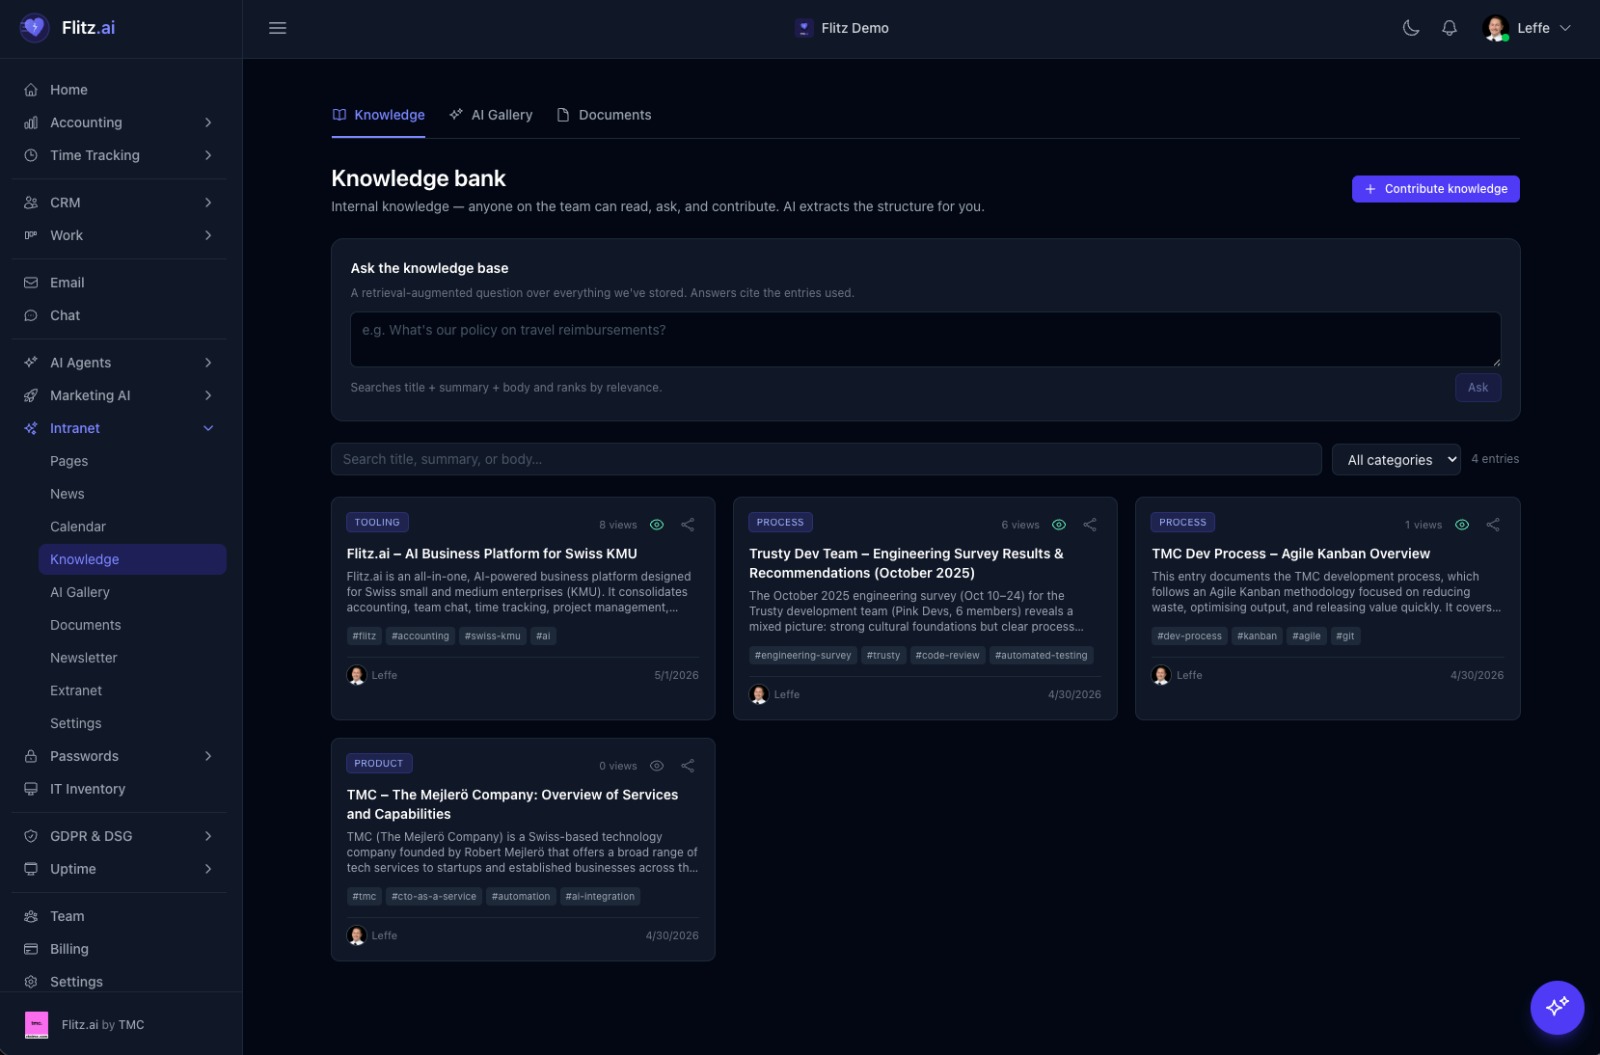This screenshot has height=1055, width=1600.
Task: Click the Uptime sidebar icon
Action: point(31,870)
